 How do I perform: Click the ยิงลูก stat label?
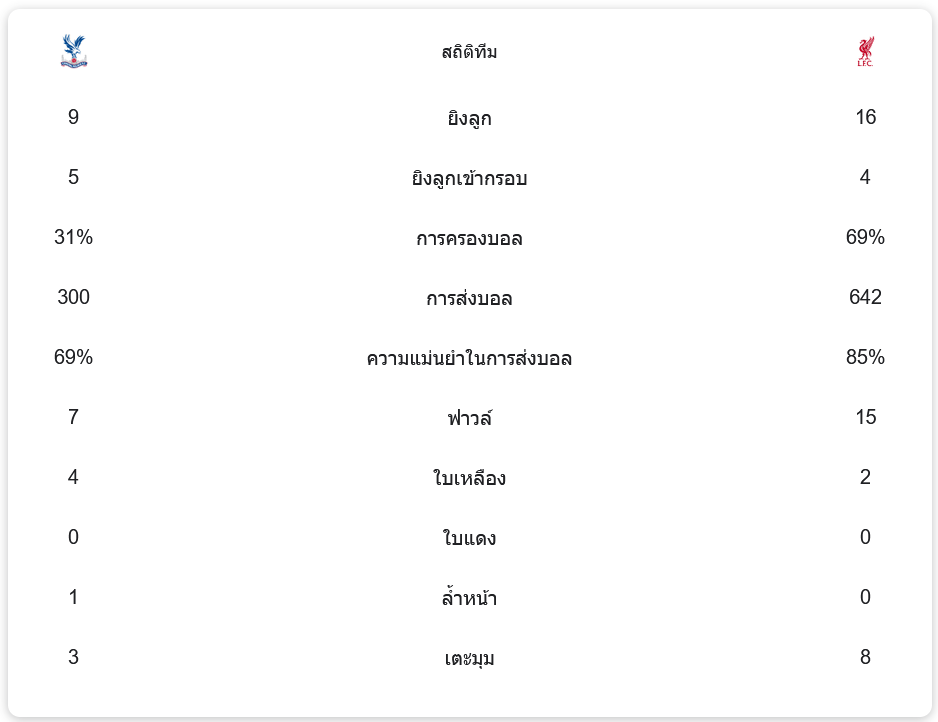[469, 118]
